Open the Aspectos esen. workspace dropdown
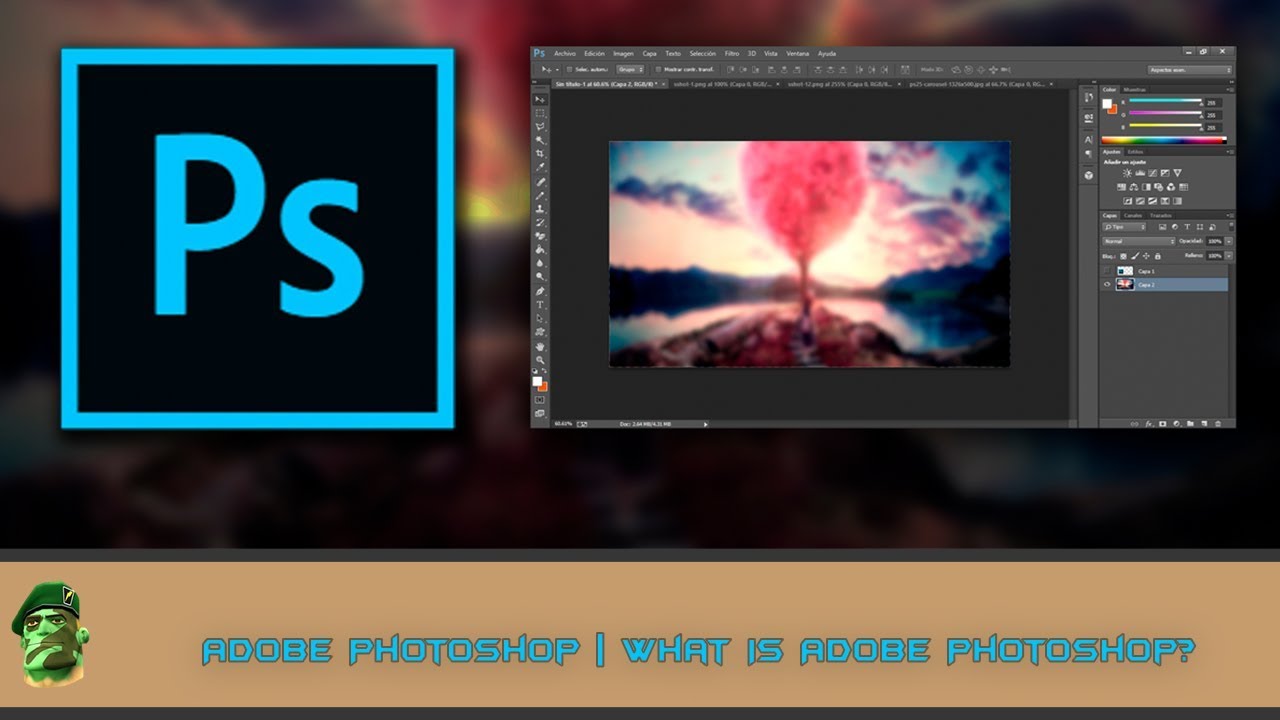Screen dimensions: 1280x720 click(x=1190, y=70)
